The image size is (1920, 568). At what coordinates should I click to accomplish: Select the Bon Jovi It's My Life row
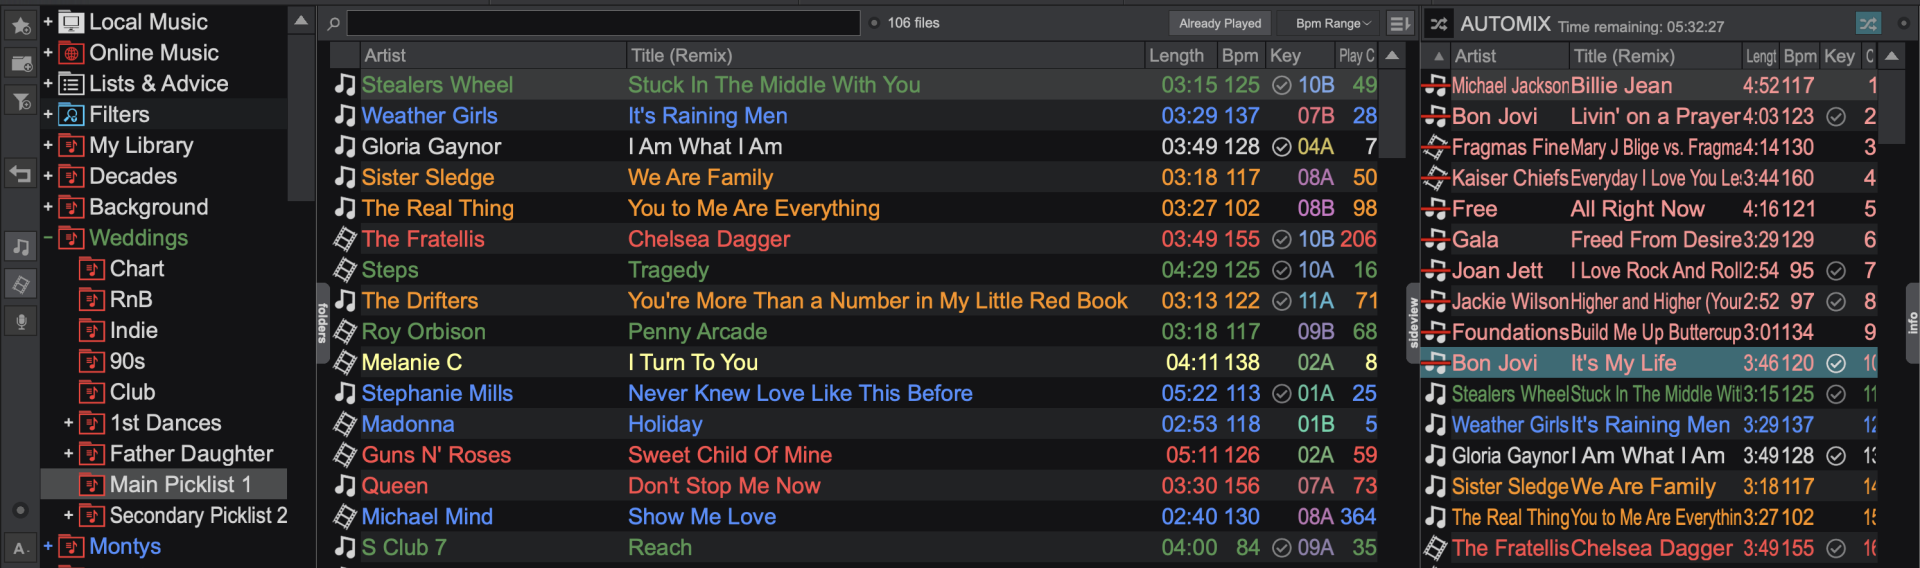click(1648, 364)
